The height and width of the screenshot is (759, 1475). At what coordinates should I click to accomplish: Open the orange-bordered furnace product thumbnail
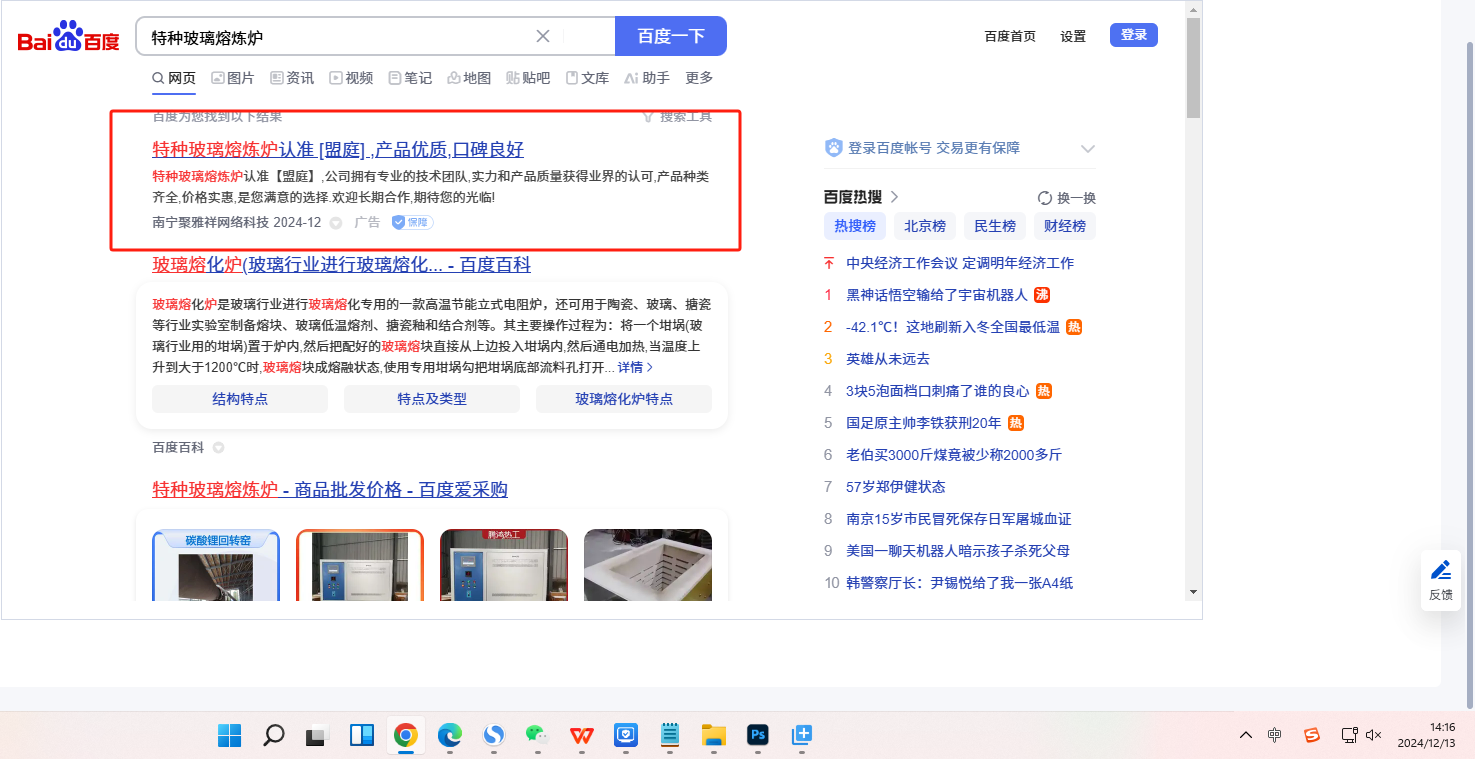pos(360,565)
